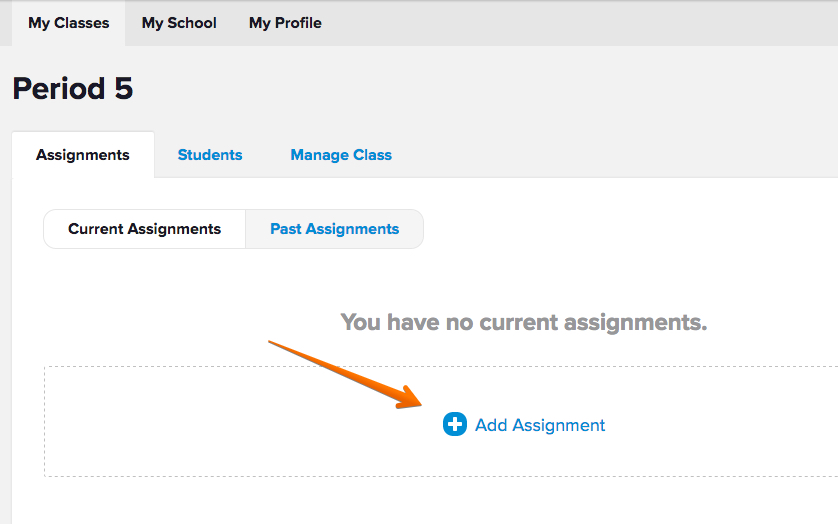Select the Assignments class tab
This screenshot has width=838, height=524.
pos(83,155)
